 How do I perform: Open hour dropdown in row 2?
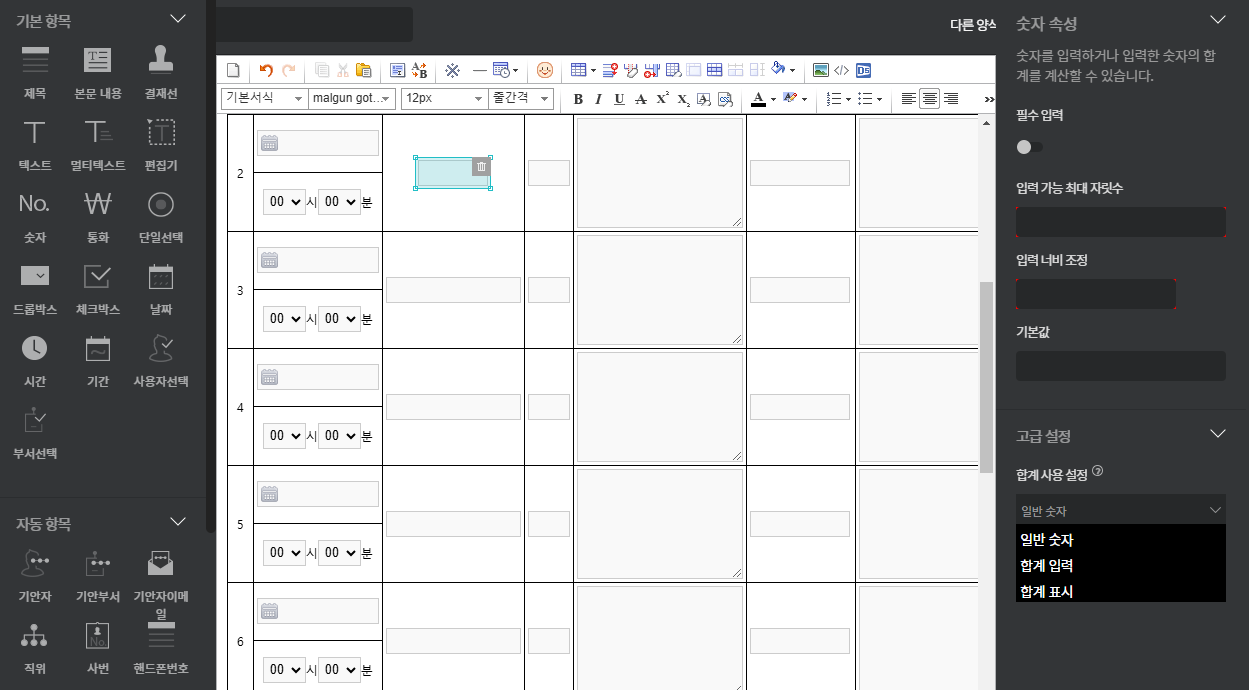pyautogui.click(x=284, y=201)
